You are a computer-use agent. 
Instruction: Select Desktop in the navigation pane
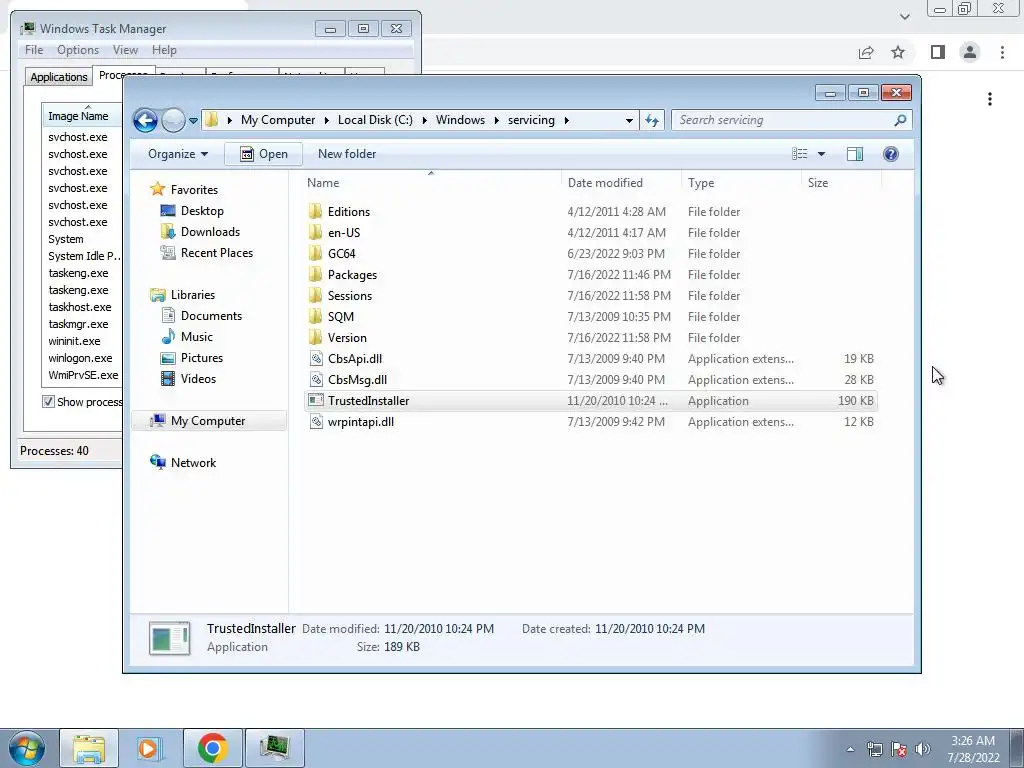(202, 211)
